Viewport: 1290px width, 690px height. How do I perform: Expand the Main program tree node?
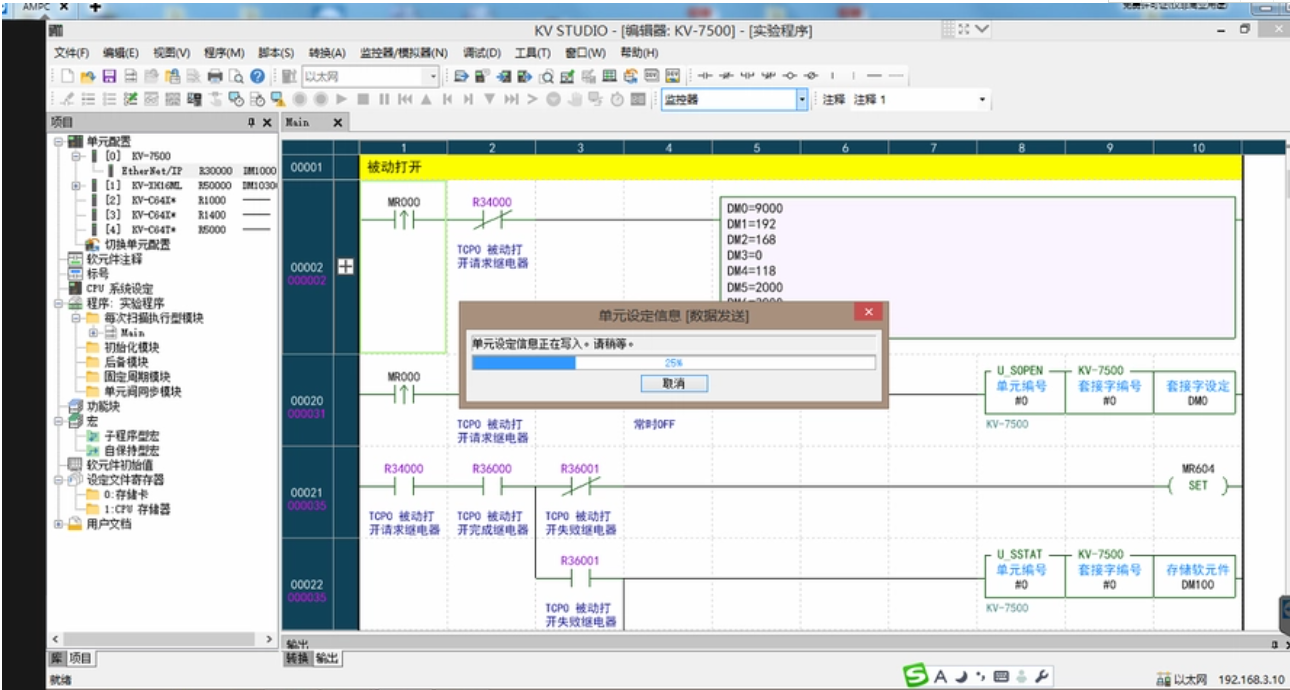[94, 332]
